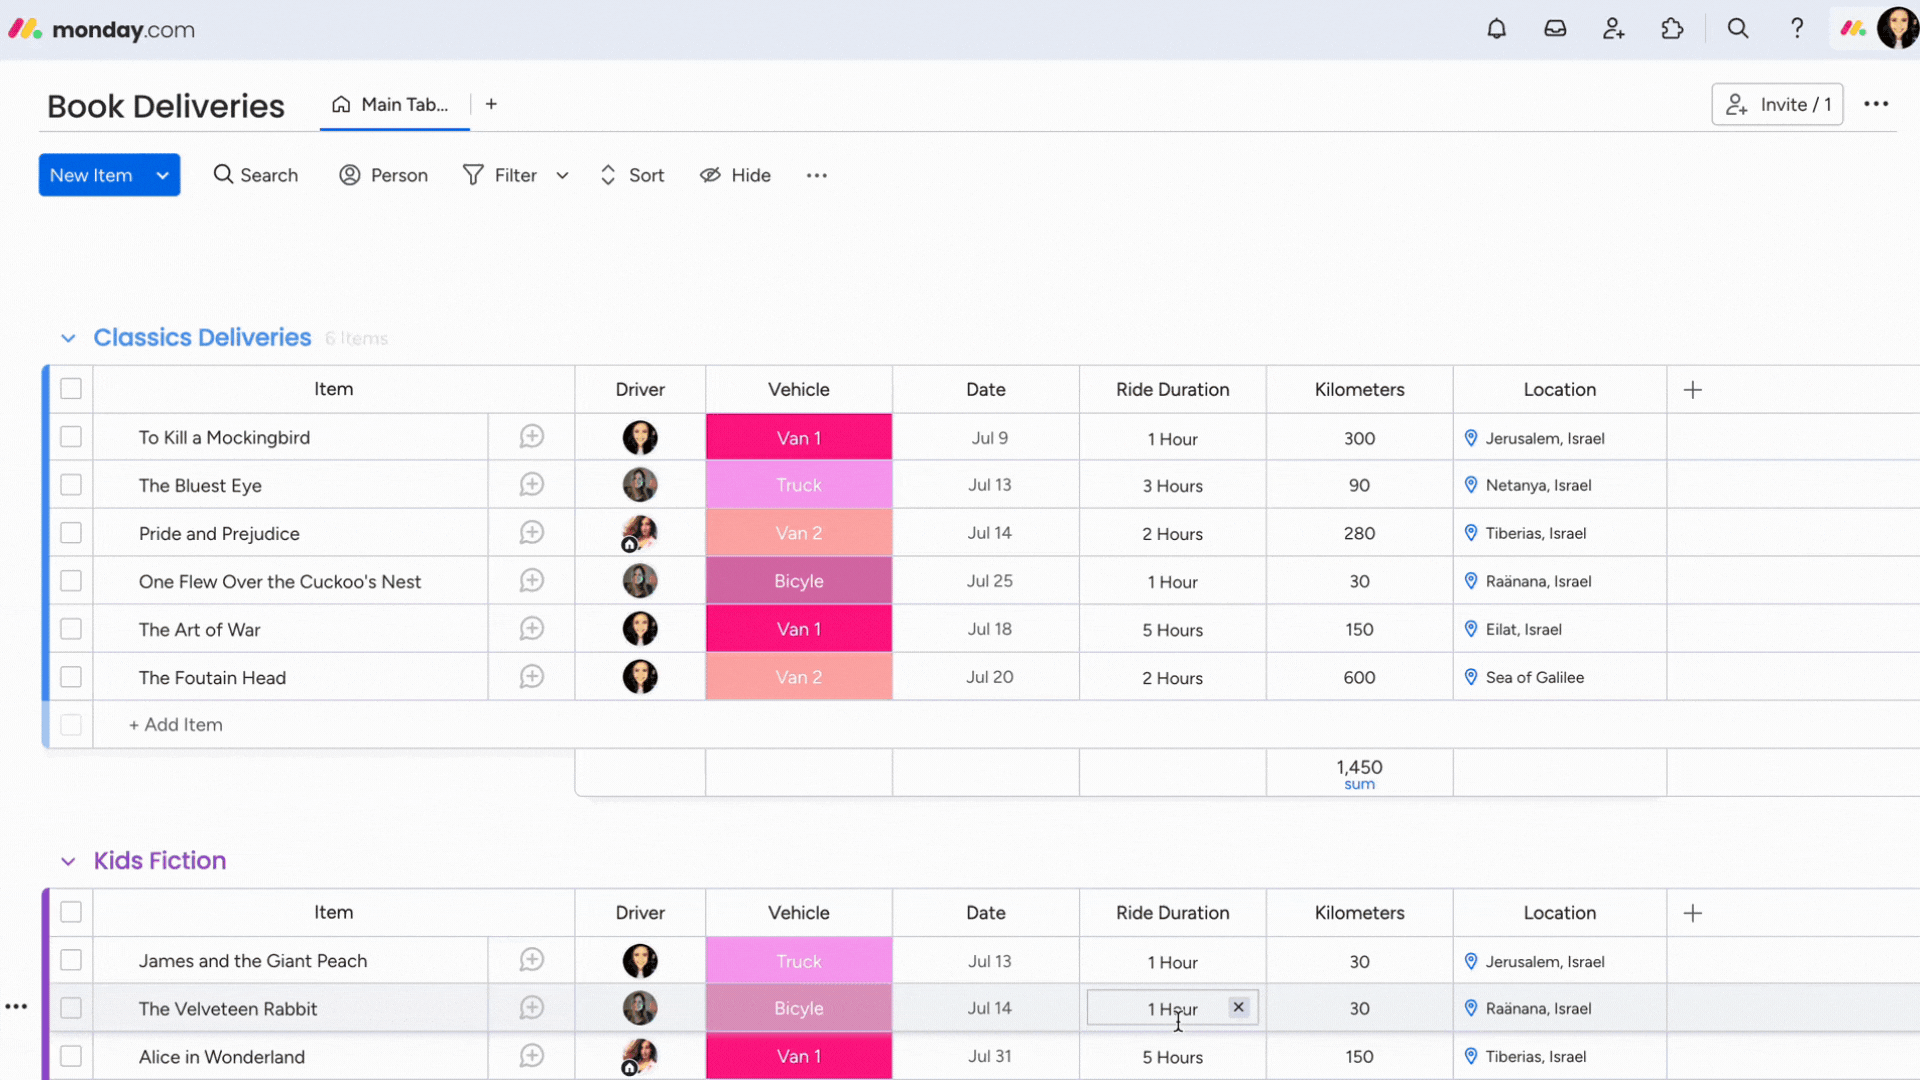The image size is (1920, 1080).
Task: Click the Van 1 color label for The Art of War
Action: [798, 629]
